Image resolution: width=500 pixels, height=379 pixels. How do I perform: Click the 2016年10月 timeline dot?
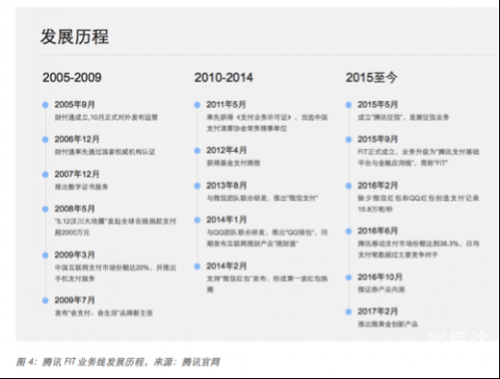349,277
